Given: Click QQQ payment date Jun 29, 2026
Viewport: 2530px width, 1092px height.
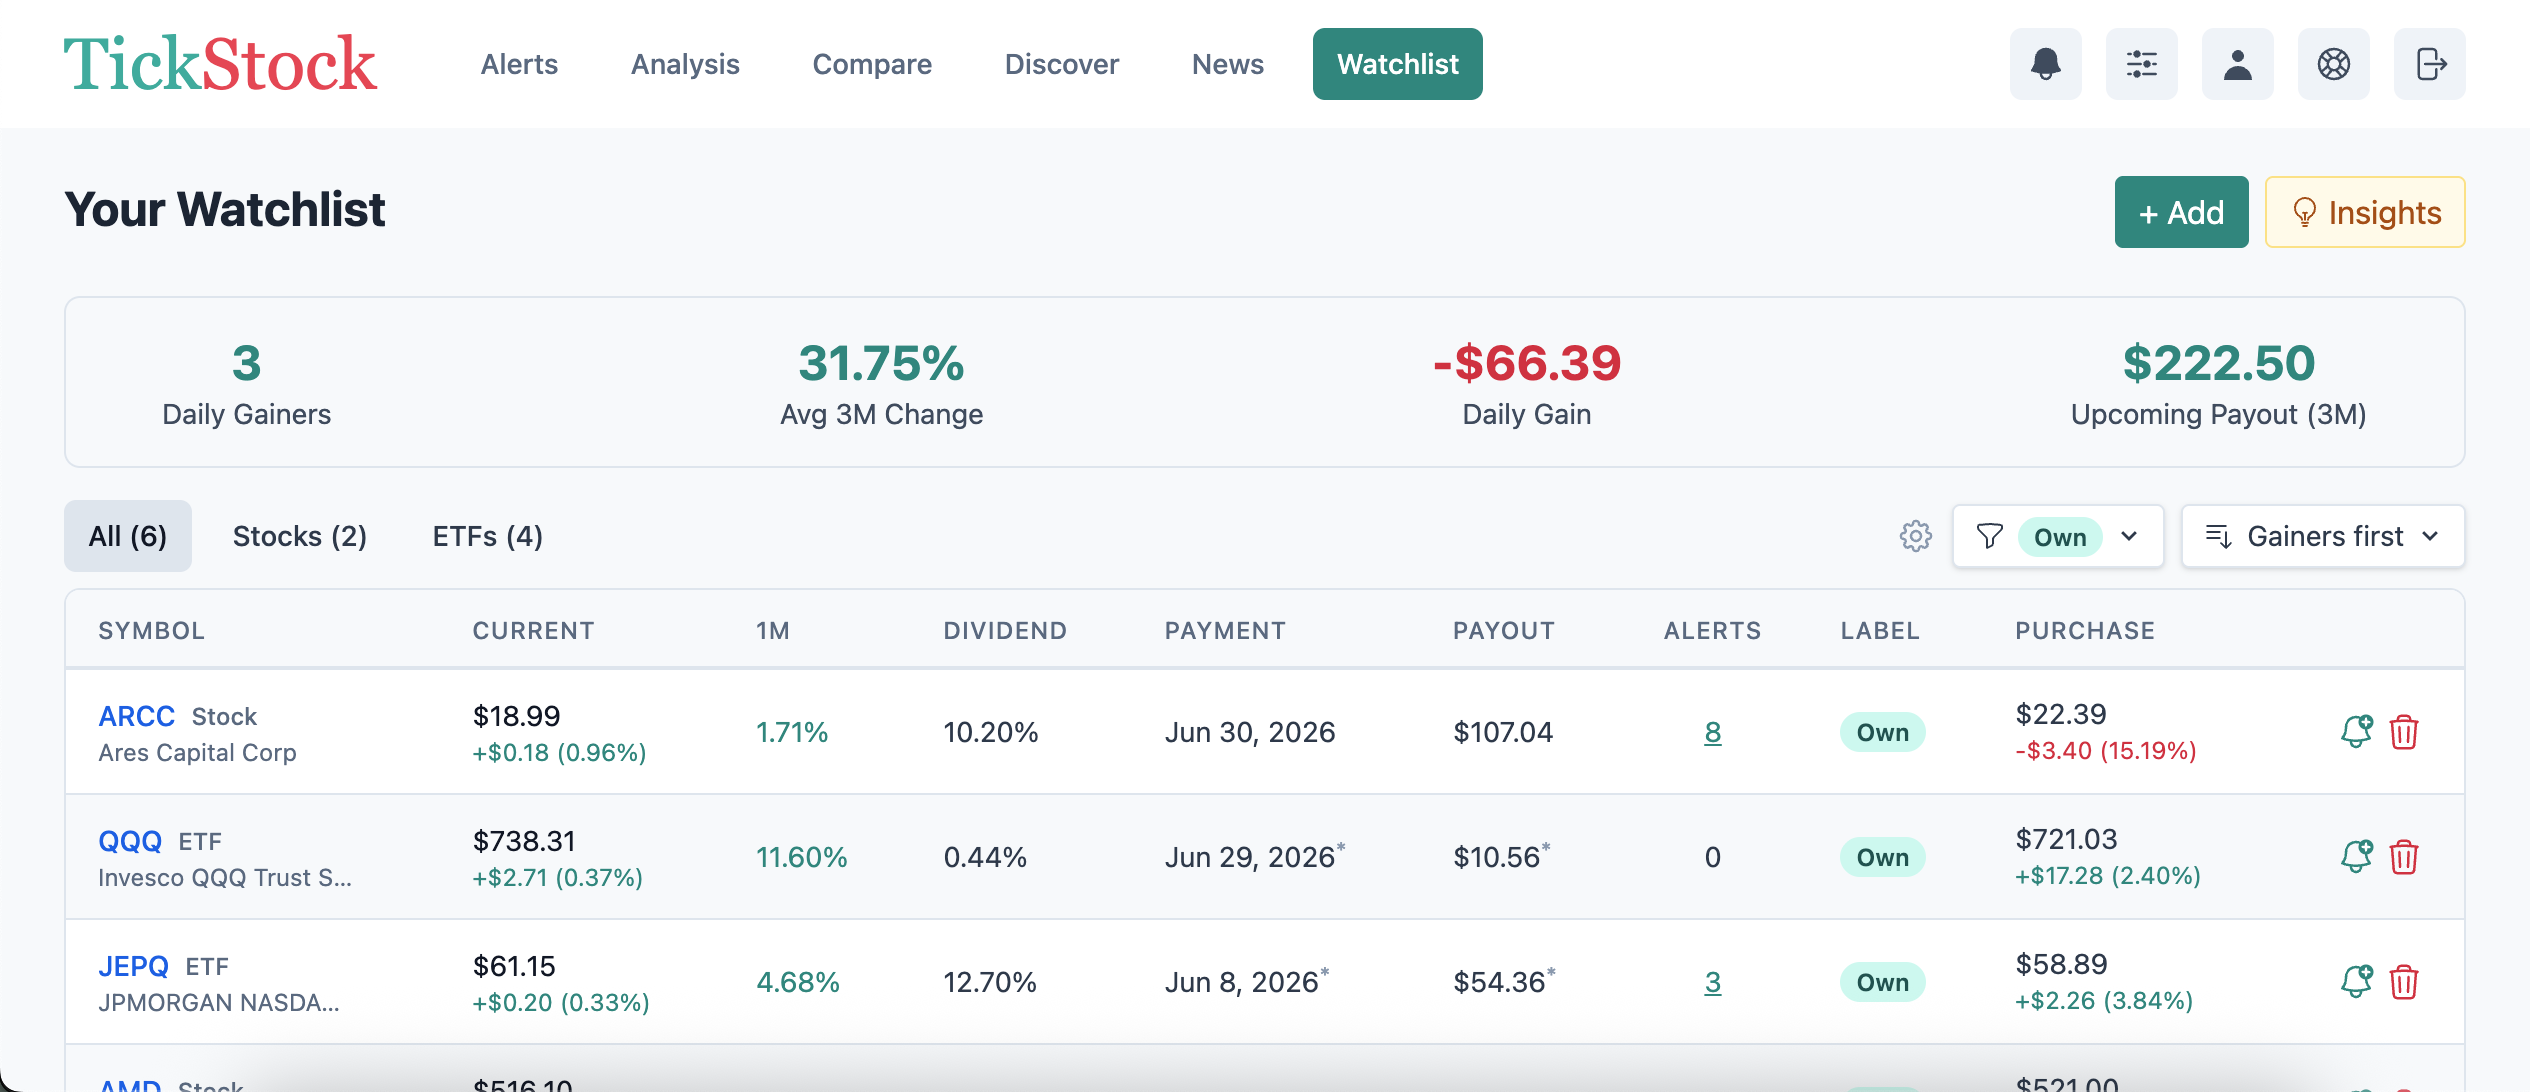Looking at the screenshot, I should pos(1250,857).
